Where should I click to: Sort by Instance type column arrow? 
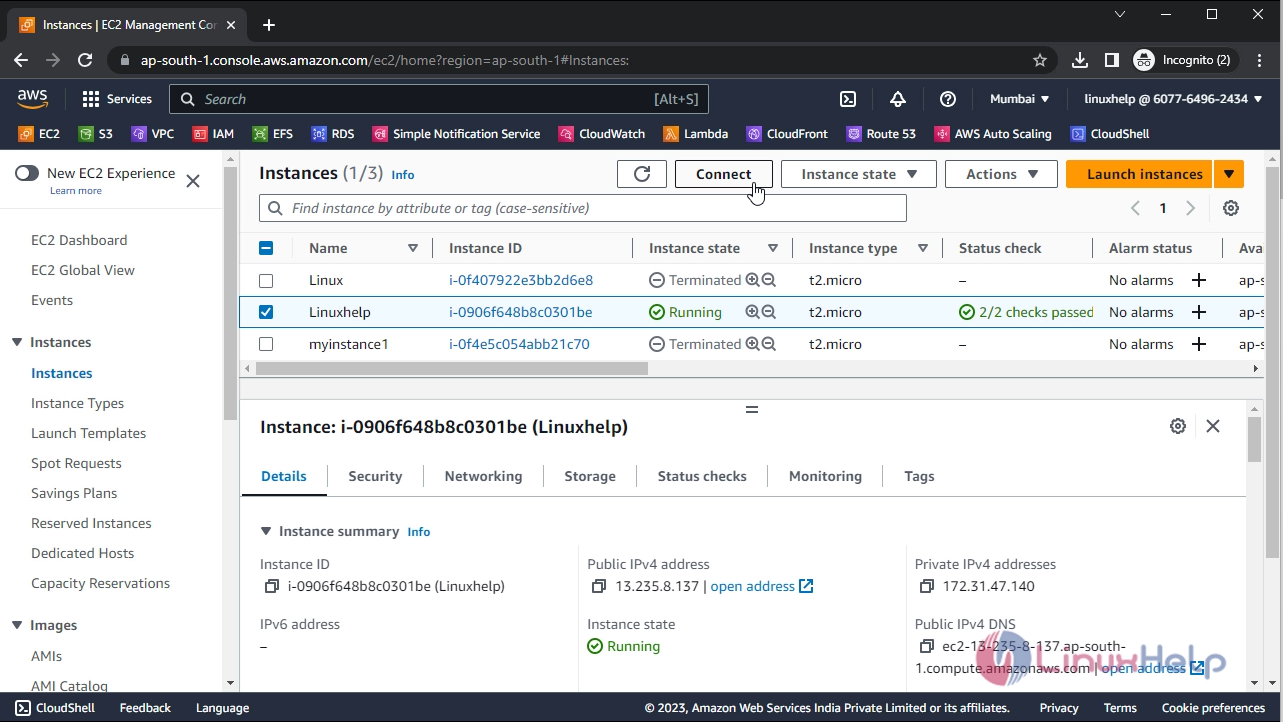[923, 248]
